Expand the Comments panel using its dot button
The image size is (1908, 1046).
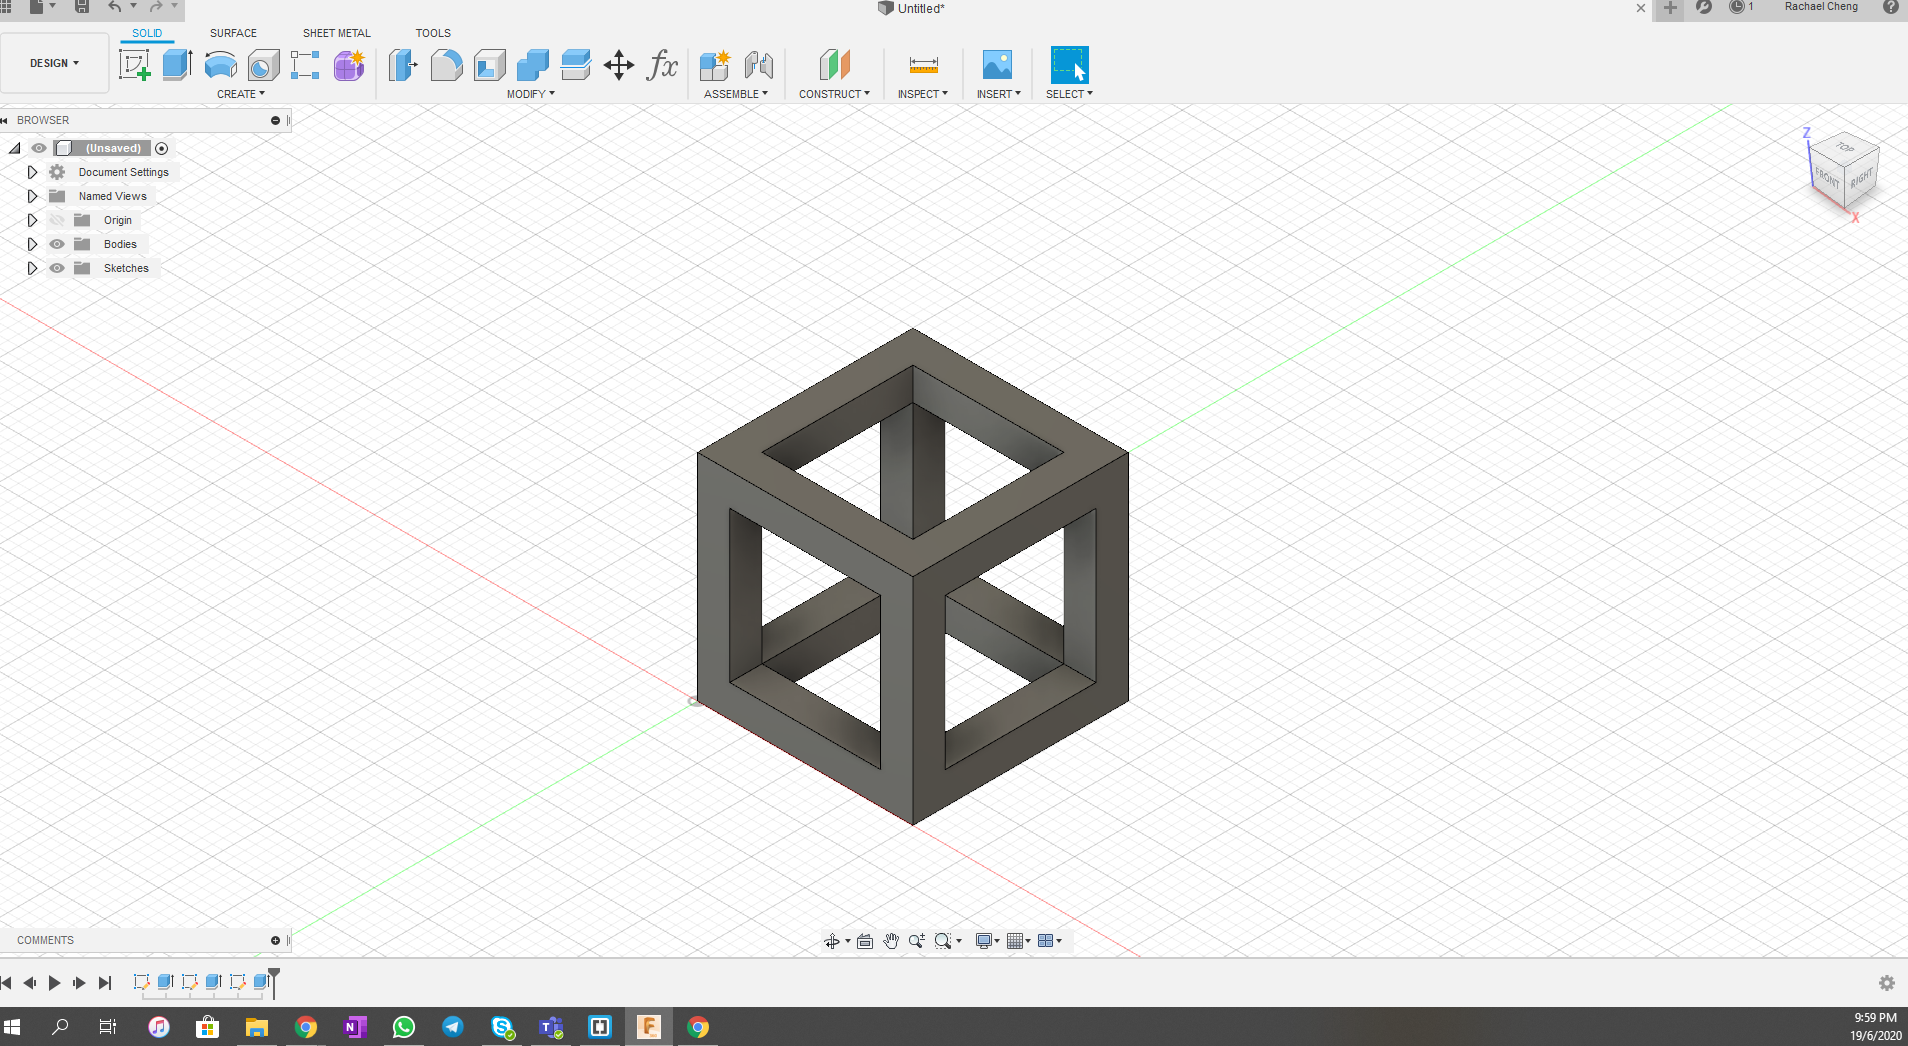point(275,940)
